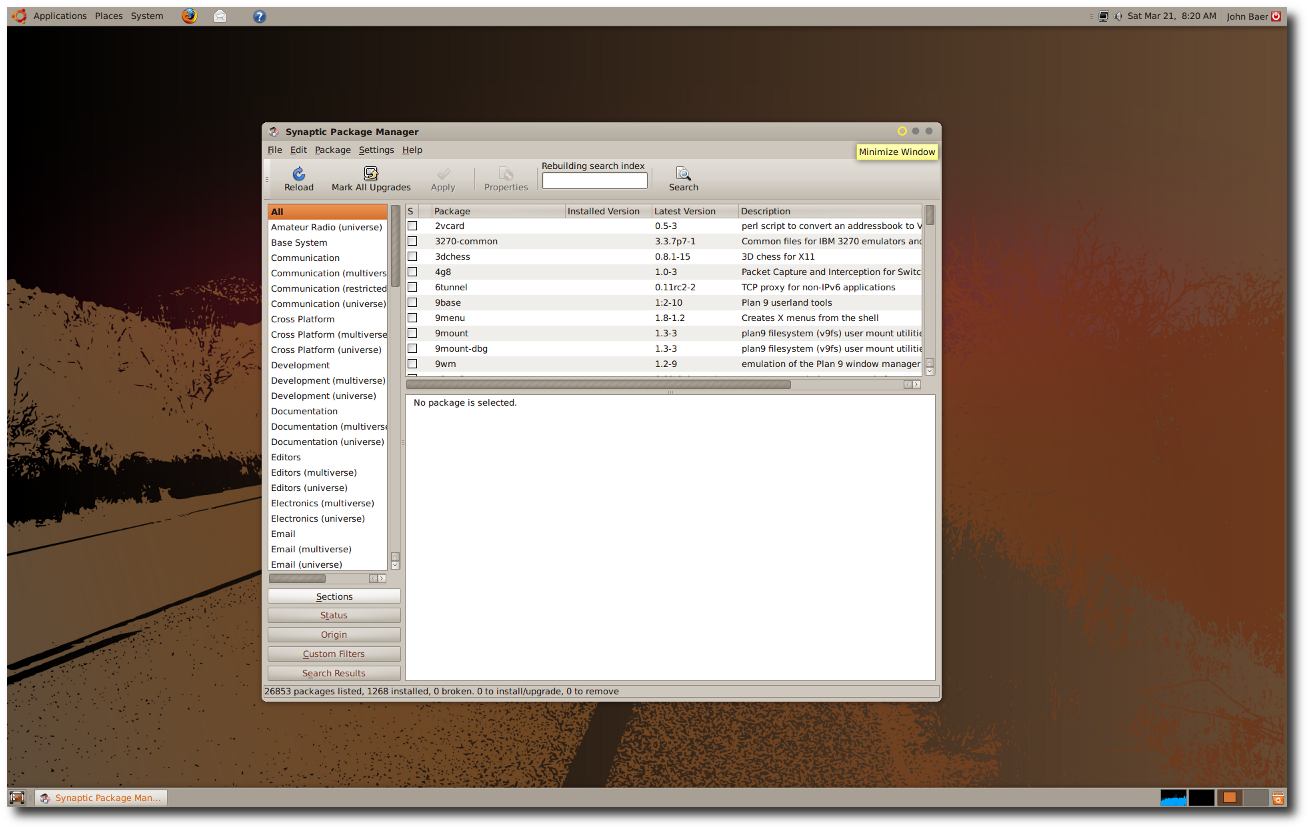
Task: Open the Help panel icon
Action: pos(259,16)
